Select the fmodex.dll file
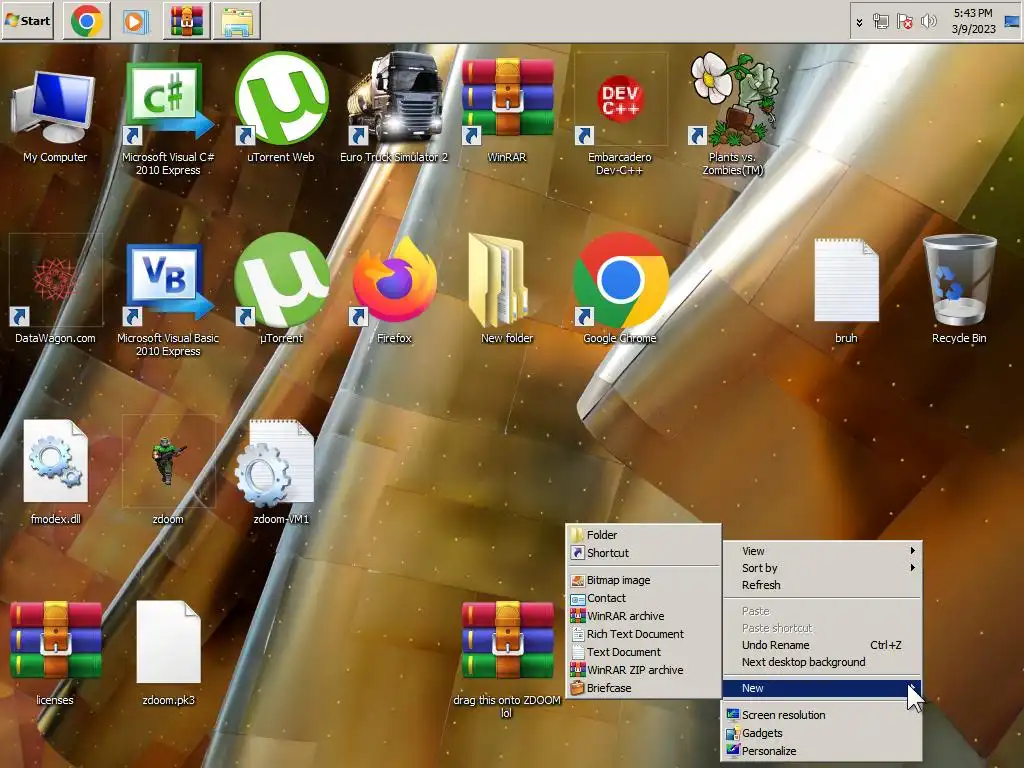The image size is (1024, 768). (55, 472)
